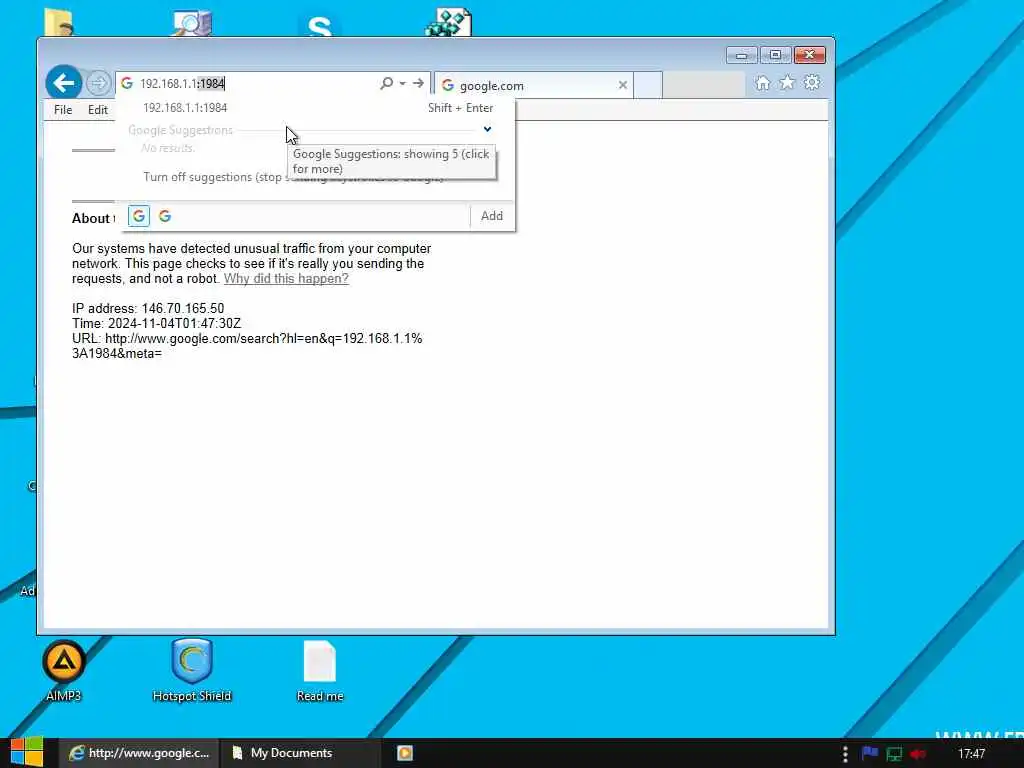Click the taskbar clock 17:47

click(x=971, y=754)
